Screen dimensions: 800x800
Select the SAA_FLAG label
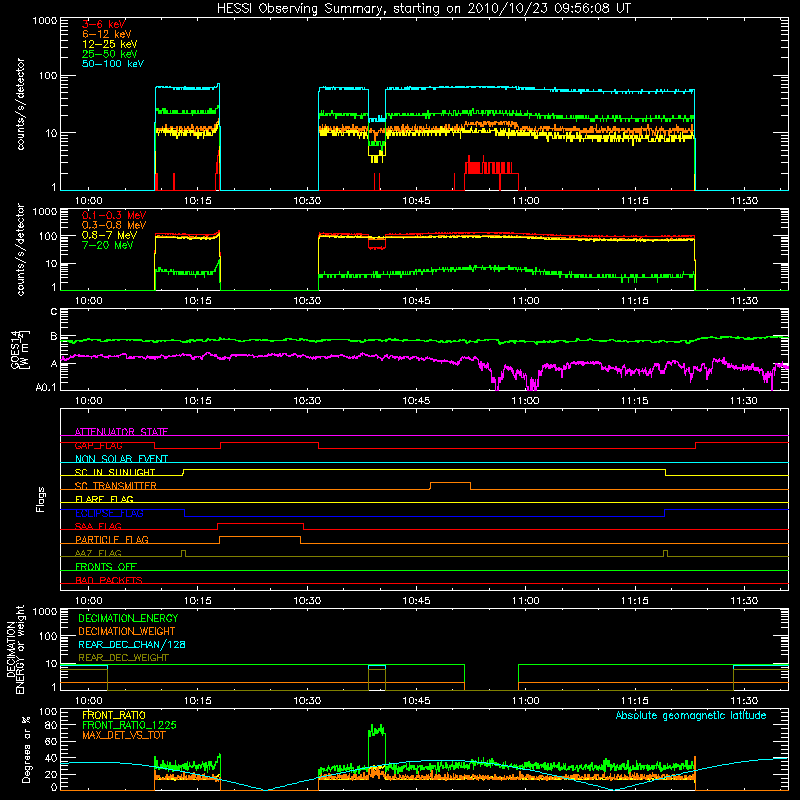coord(98,526)
